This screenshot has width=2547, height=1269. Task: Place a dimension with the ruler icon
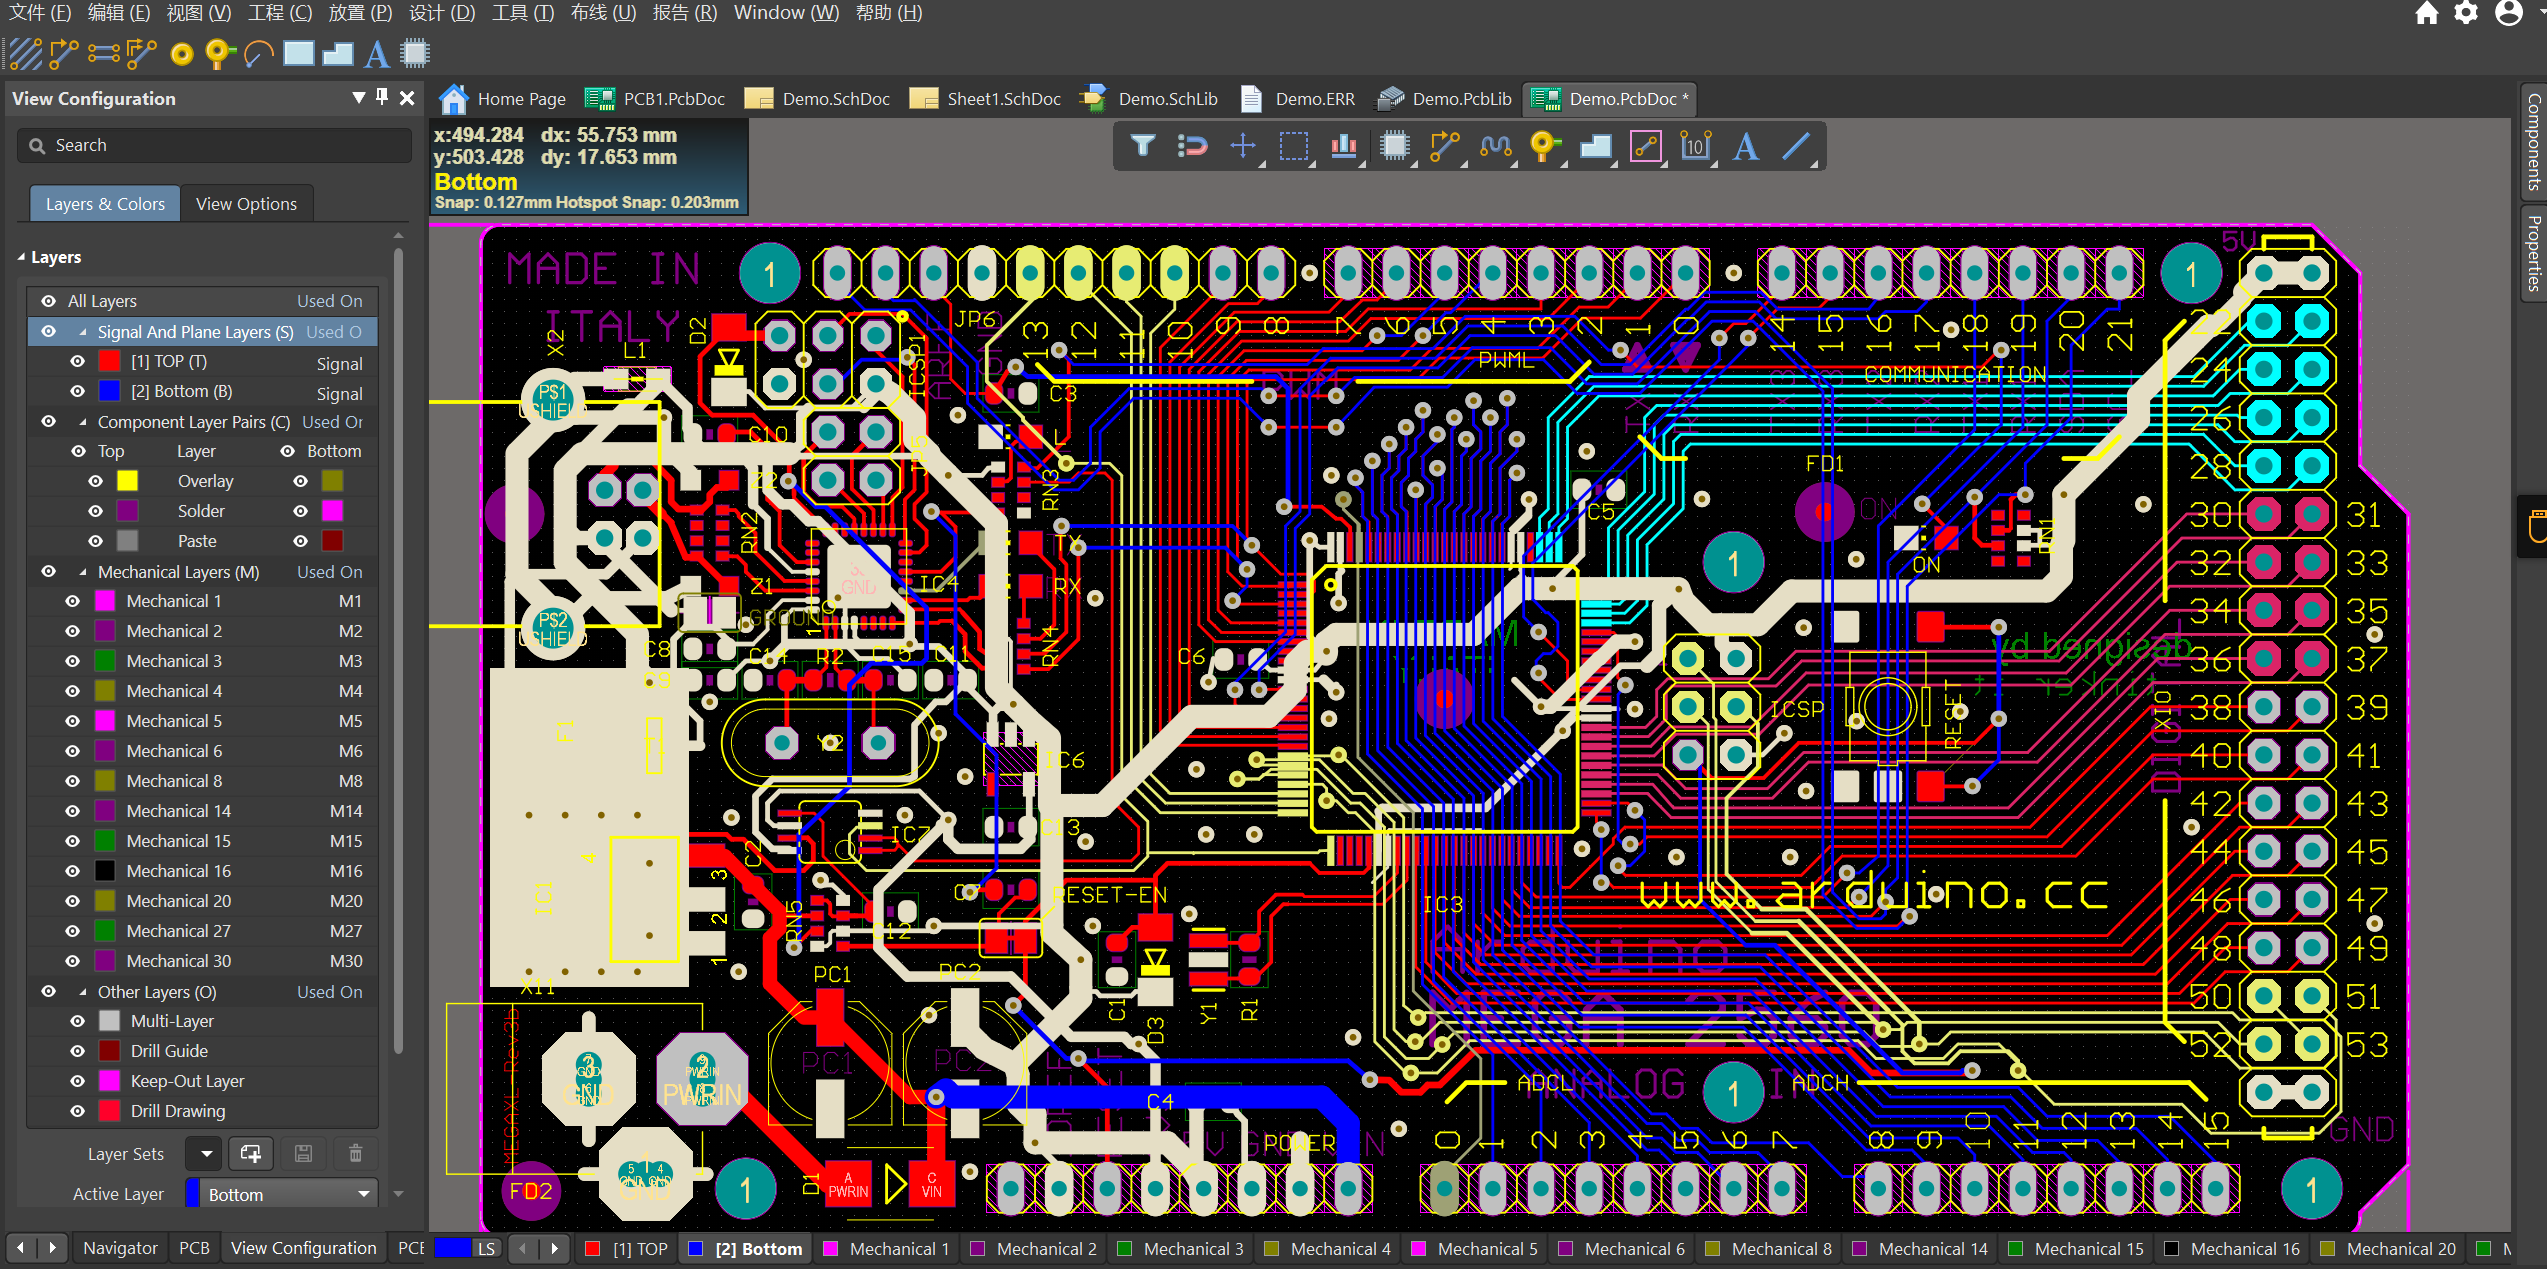pyautogui.click(x=1696, y=146)
